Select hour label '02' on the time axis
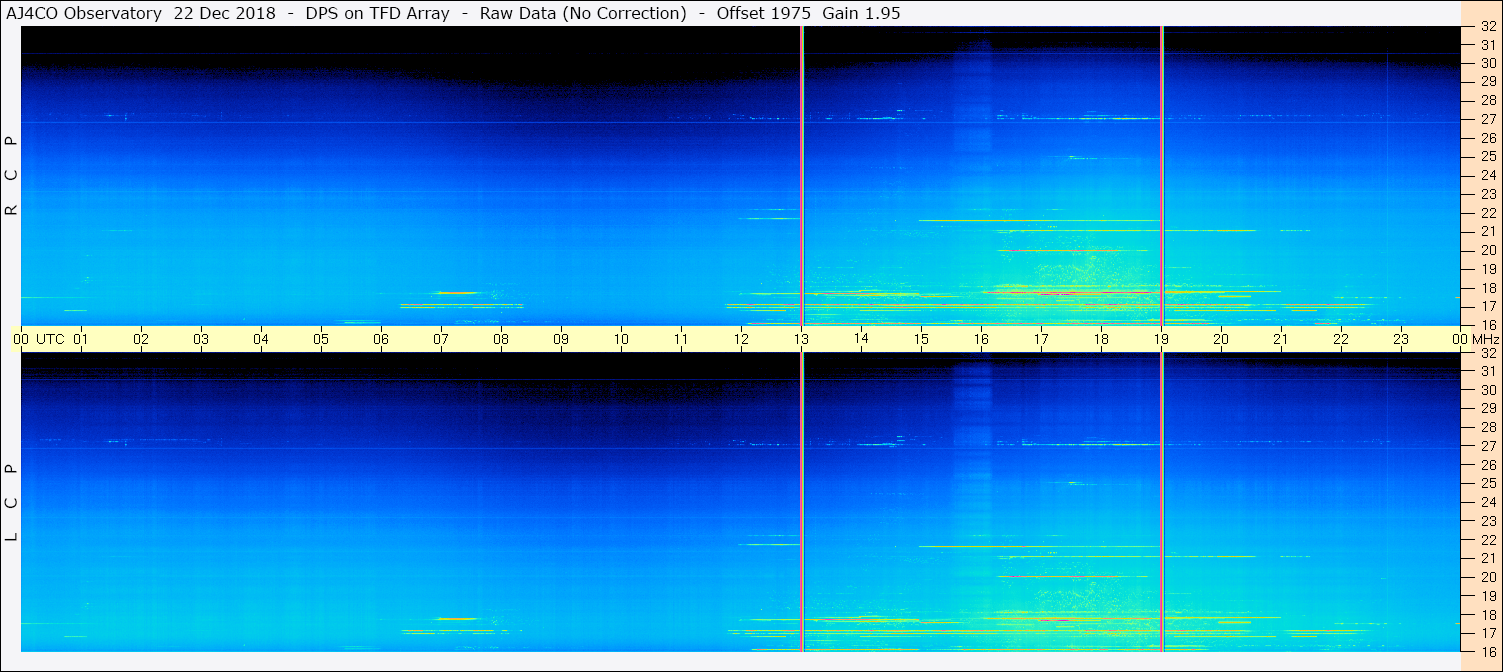Viewport: 1503px width, 672px height. [141, 339]
